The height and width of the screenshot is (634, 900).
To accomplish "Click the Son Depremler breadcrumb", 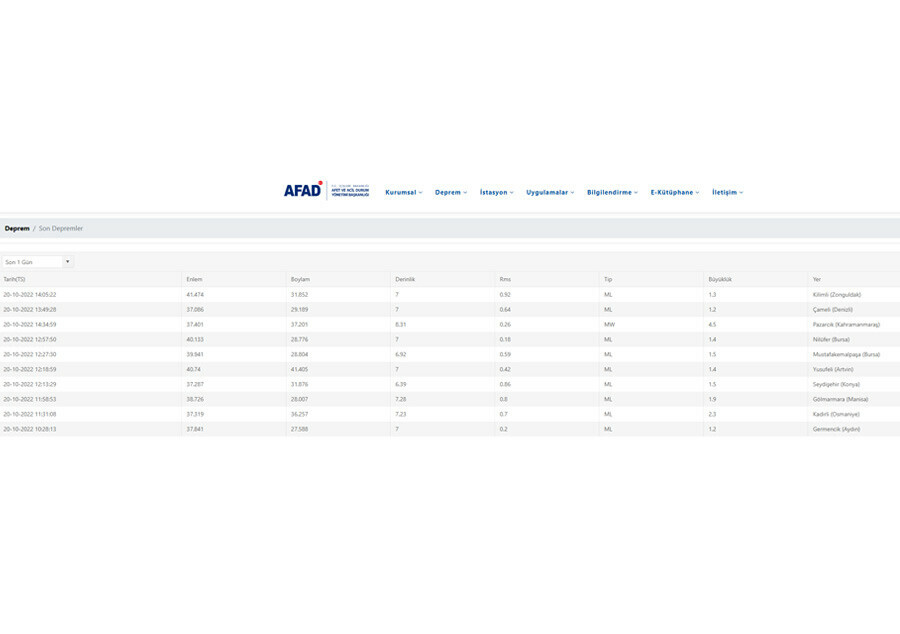I will click(x=61, y=228).
